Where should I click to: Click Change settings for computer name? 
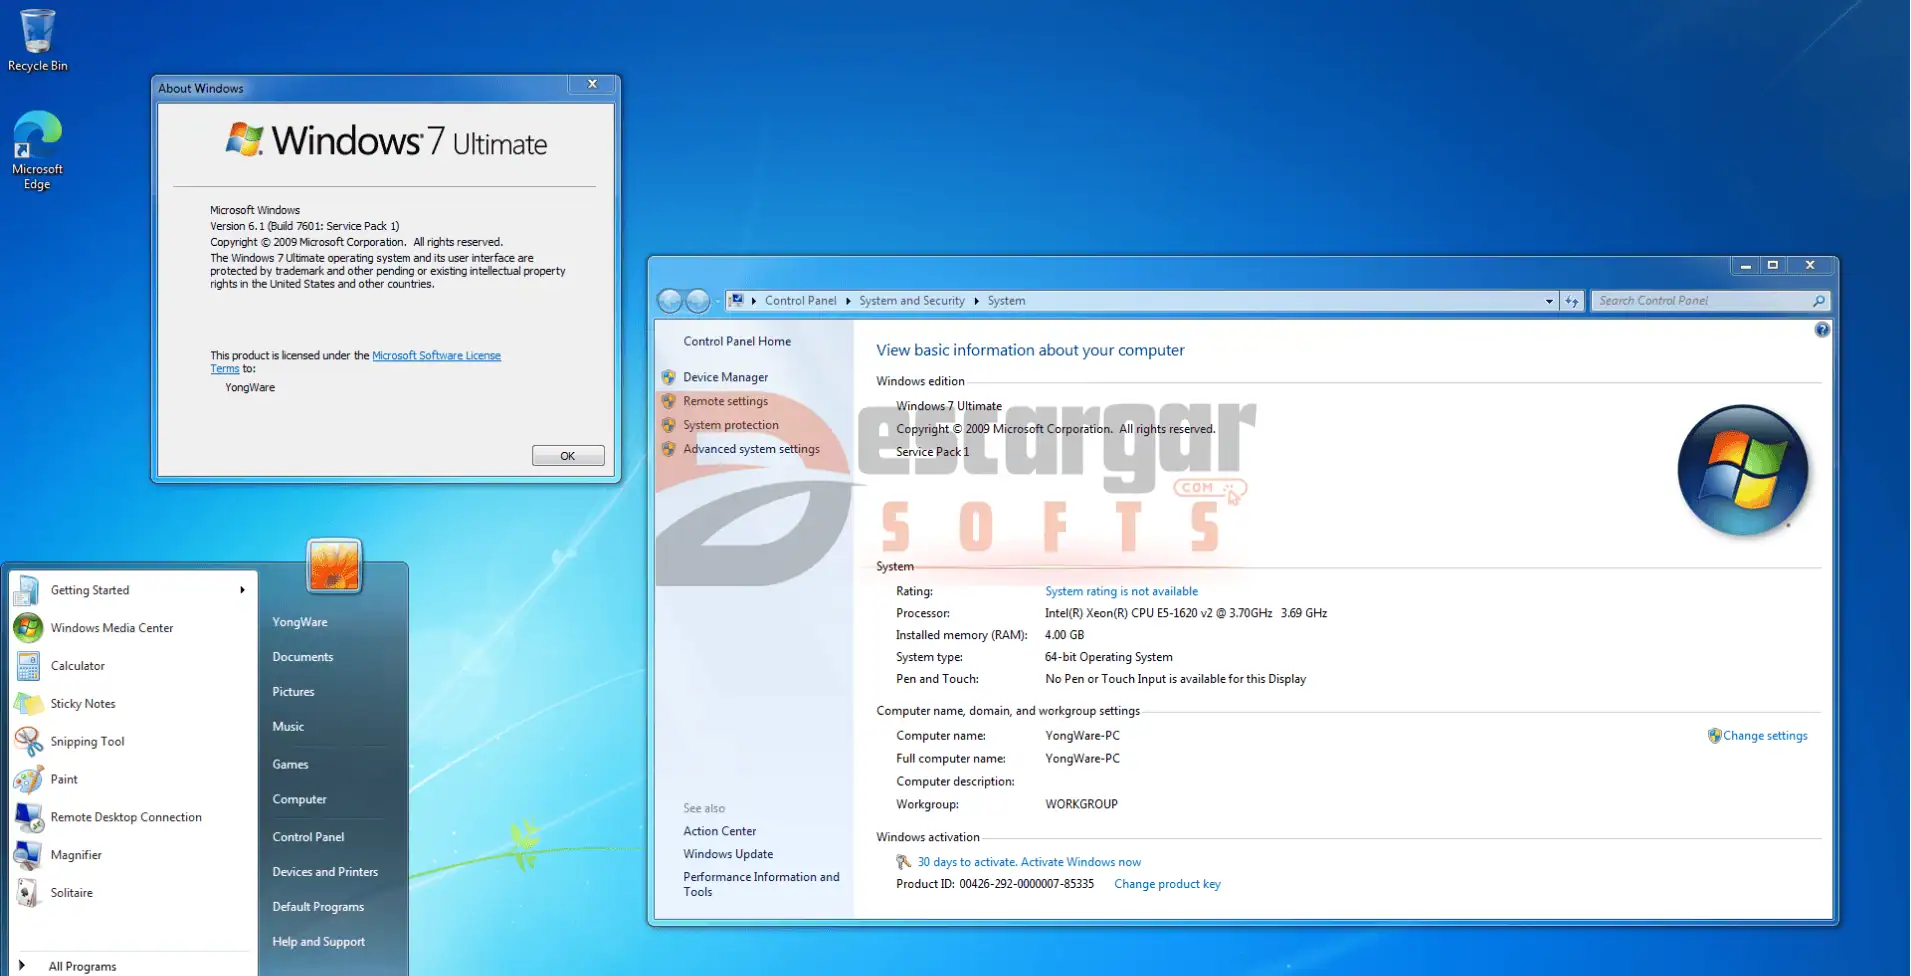tap(1764, 736)
